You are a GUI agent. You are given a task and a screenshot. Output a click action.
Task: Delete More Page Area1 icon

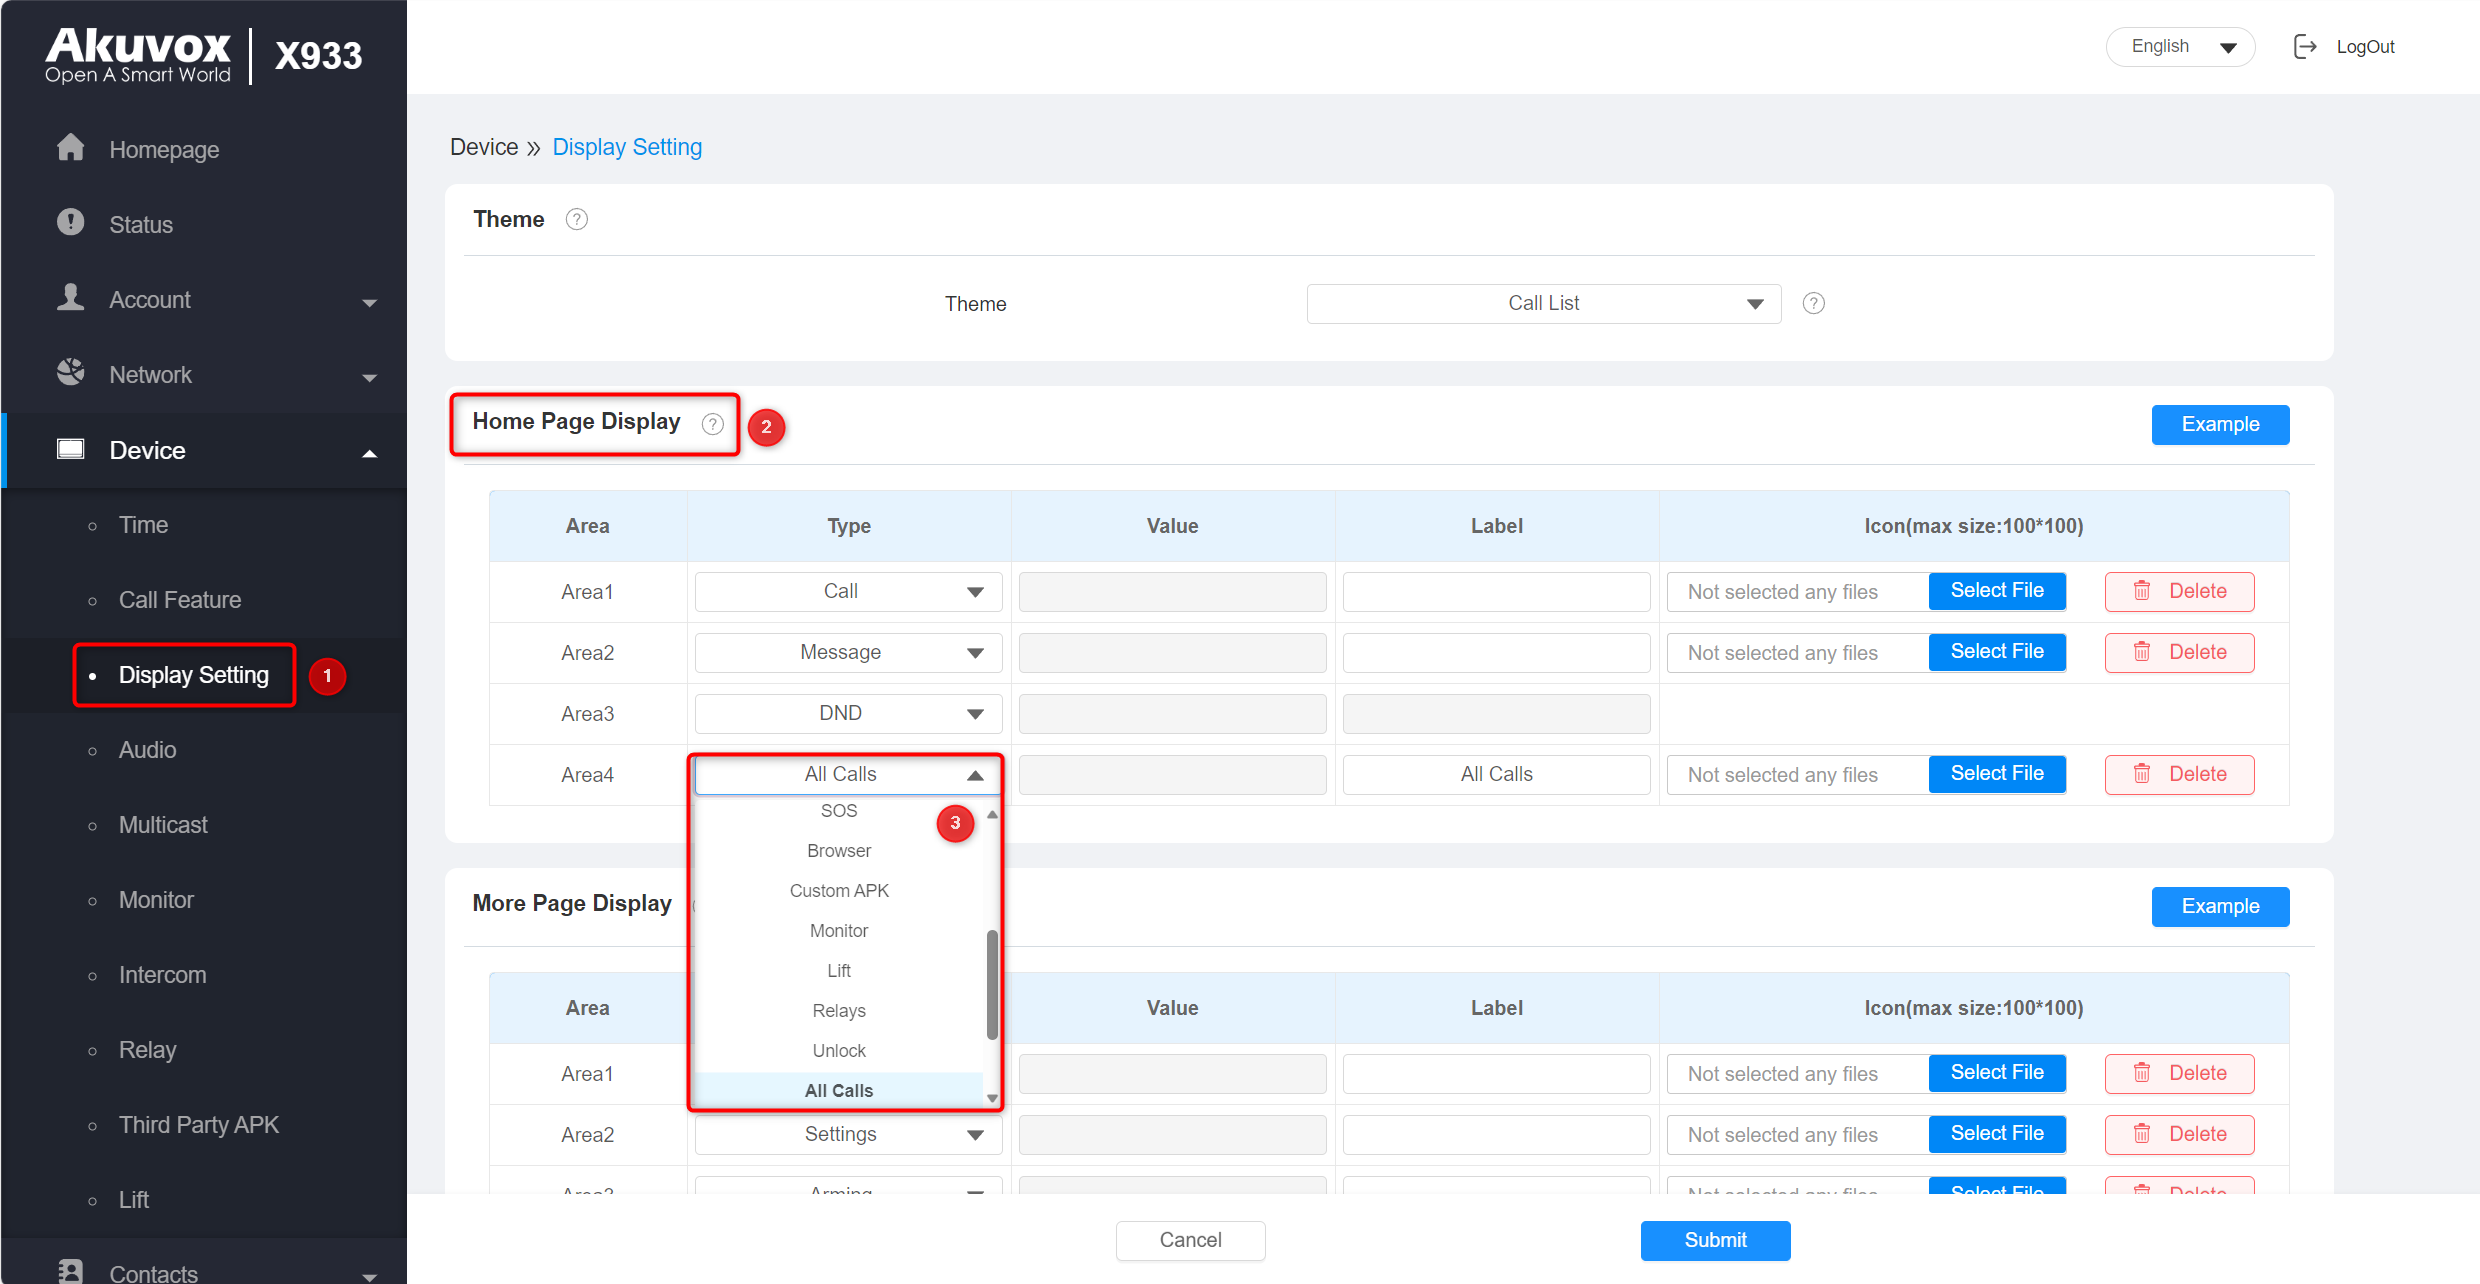pos(2179,1073)
